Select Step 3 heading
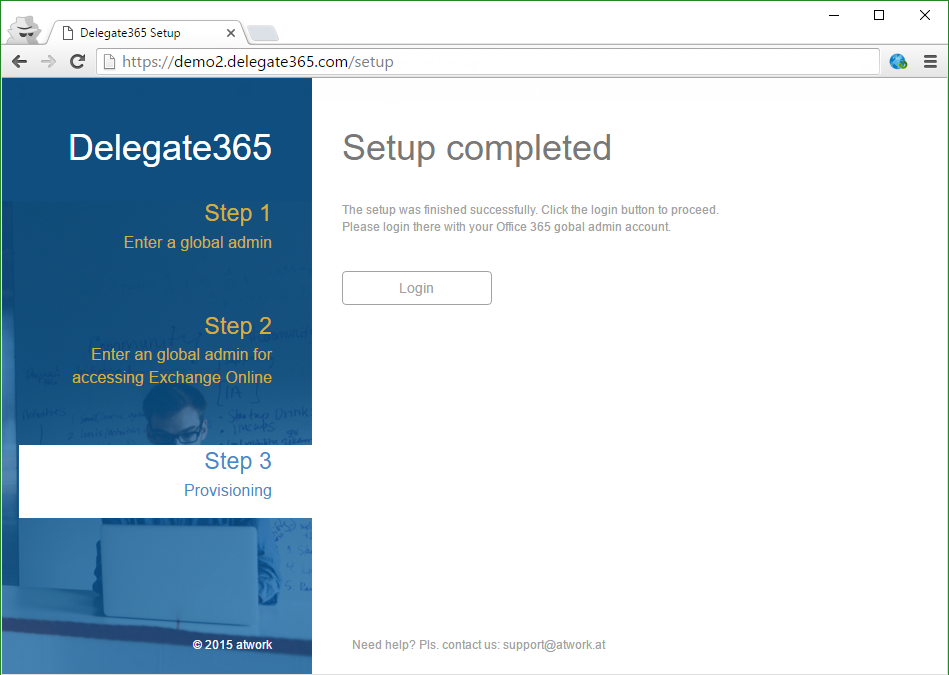Viewport: 949px width, 675px height. [238, 461]
